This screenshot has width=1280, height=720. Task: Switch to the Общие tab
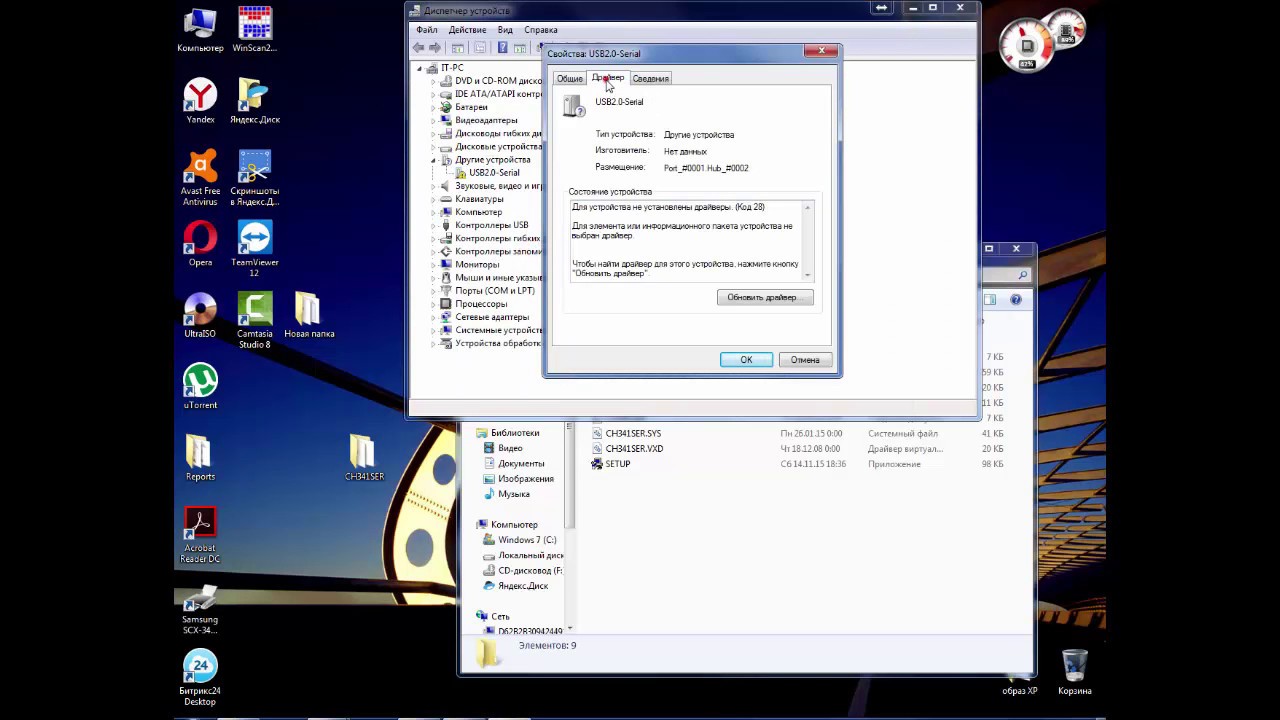click(x=569, y=79)
